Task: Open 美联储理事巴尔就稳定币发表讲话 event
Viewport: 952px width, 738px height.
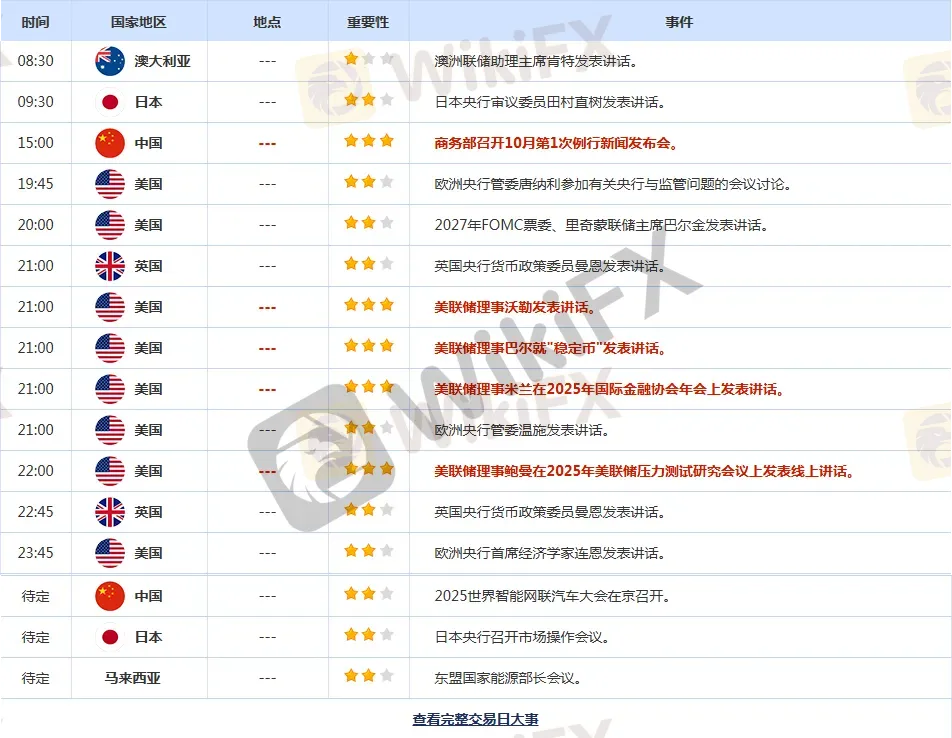Action: pyautogui.click(x=550, y=348)
